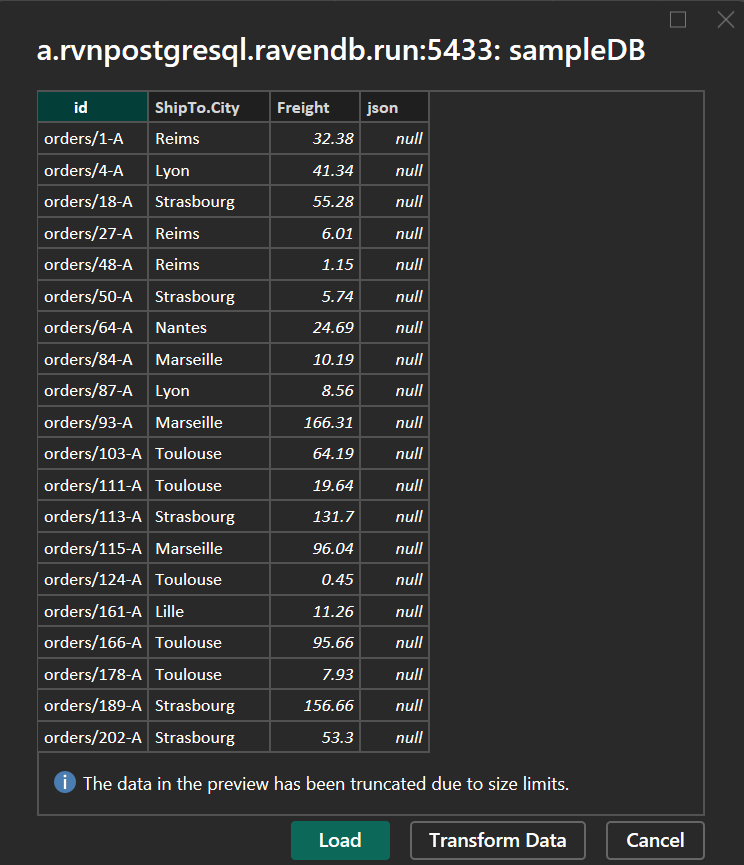Screen dimensions: 744x865
Task: Open Transform Data editor
Action: tap(497, 840)
